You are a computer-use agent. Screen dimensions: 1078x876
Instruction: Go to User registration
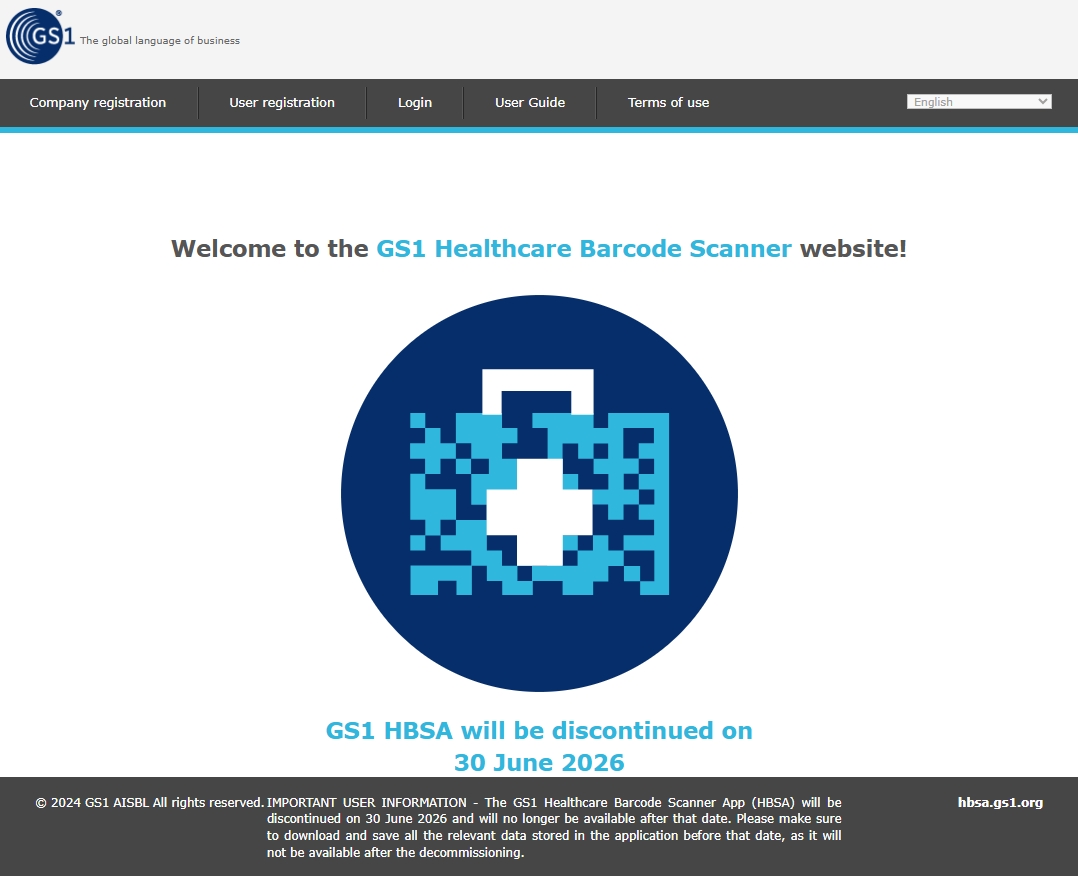(x=282, y=102)
